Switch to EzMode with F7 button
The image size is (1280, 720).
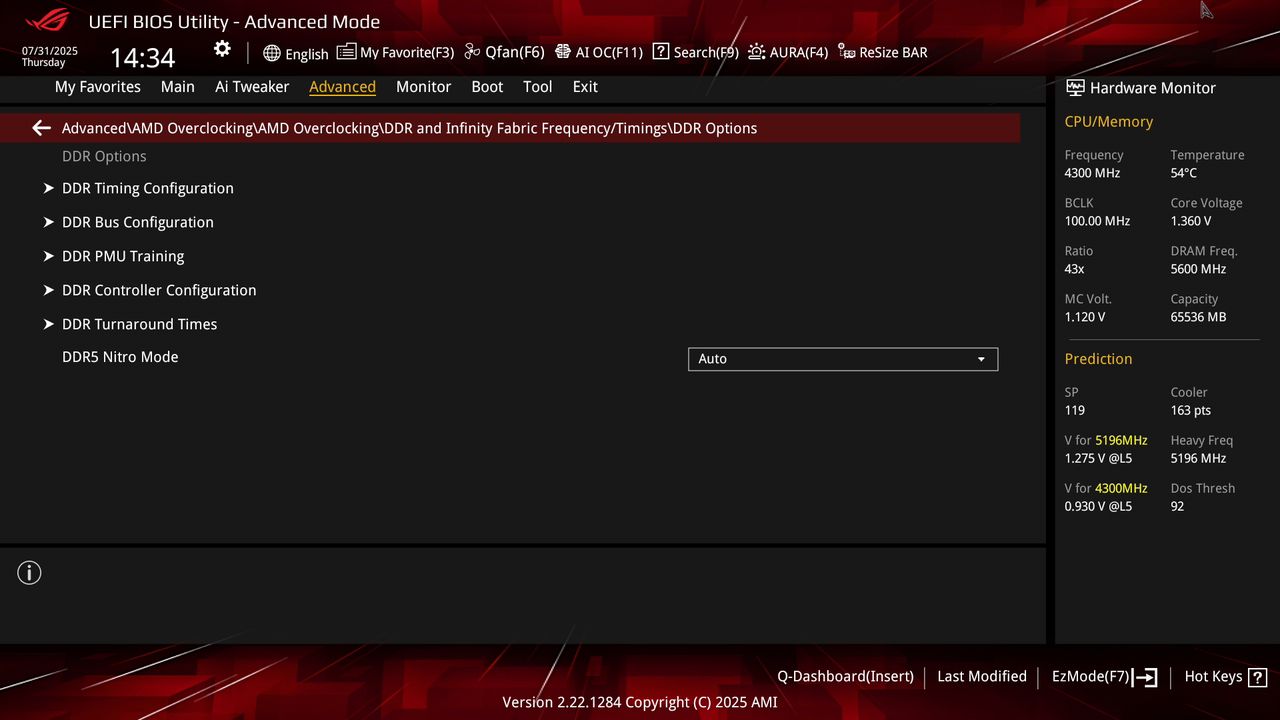[1103, 676]
